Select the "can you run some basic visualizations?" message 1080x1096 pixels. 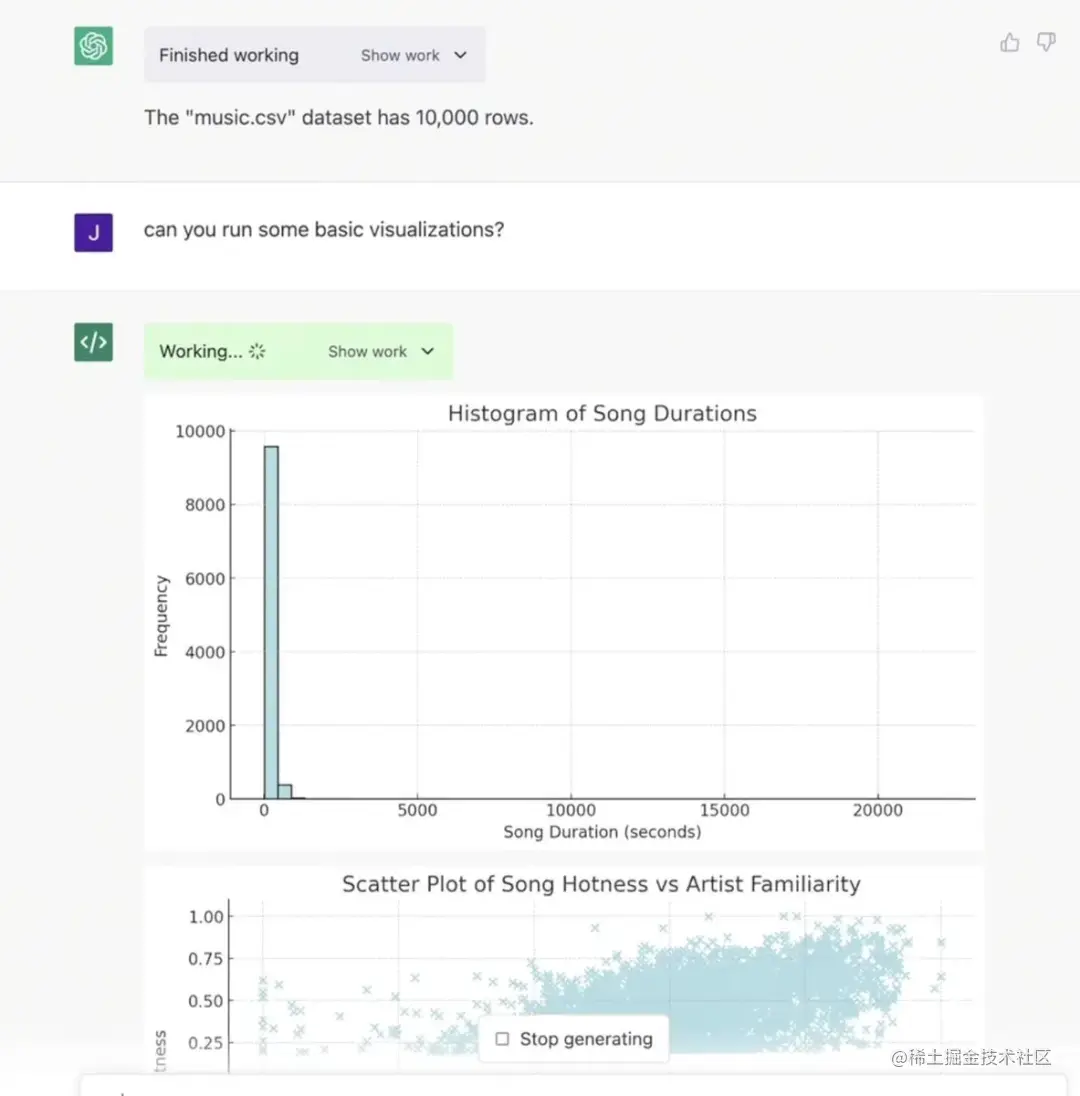(x=323, y=230)
